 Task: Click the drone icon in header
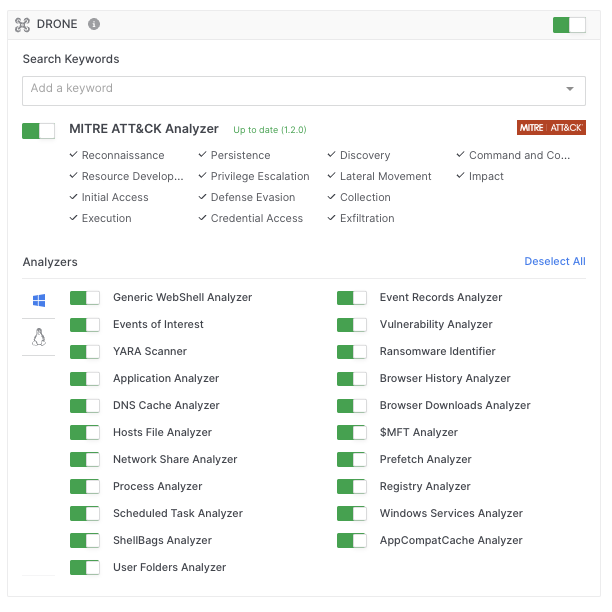click(x=22, y=24)
